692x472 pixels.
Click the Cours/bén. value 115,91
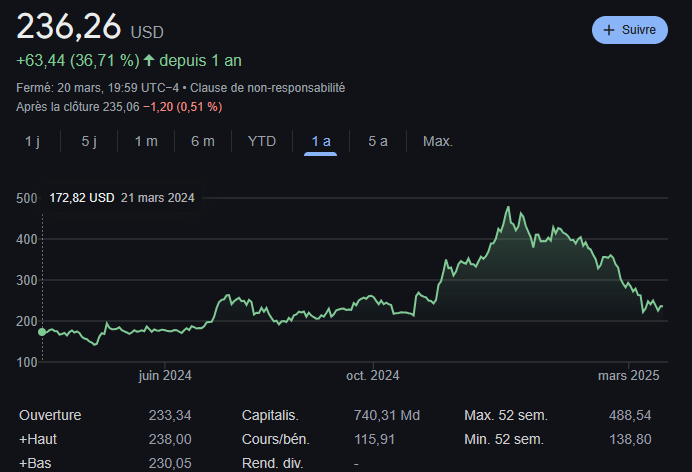375,439
